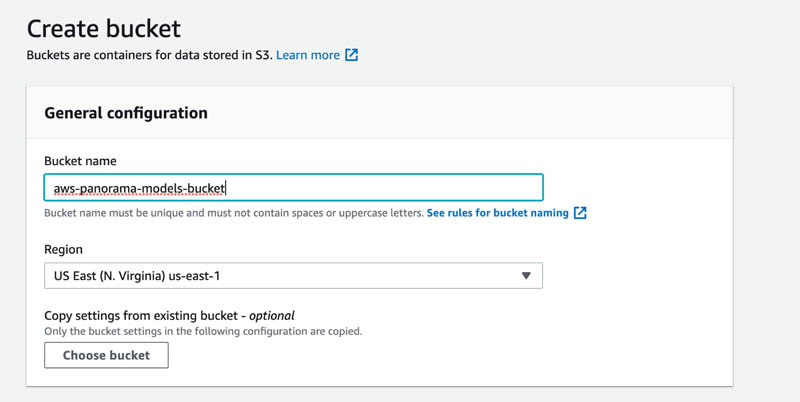Select the Create bucket heading text

point(104,29)
